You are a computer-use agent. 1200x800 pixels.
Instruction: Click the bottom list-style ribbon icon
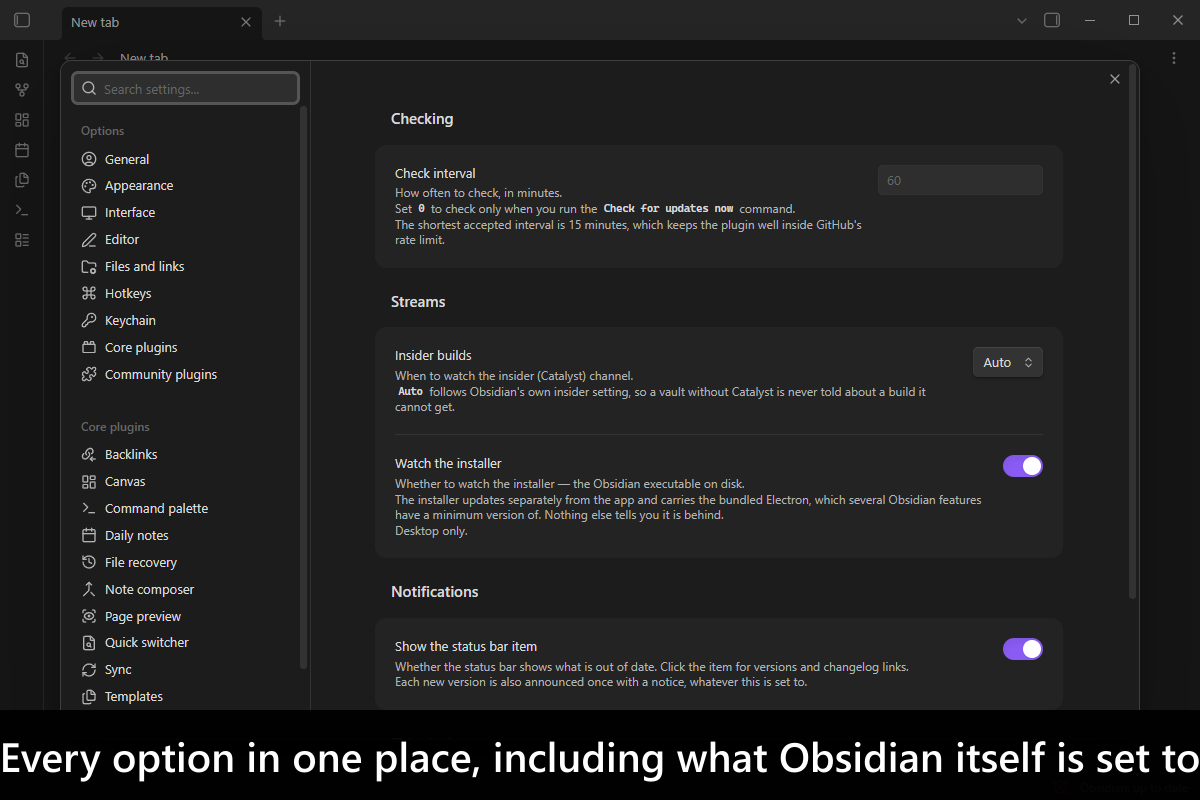click(x=22, y=240)
